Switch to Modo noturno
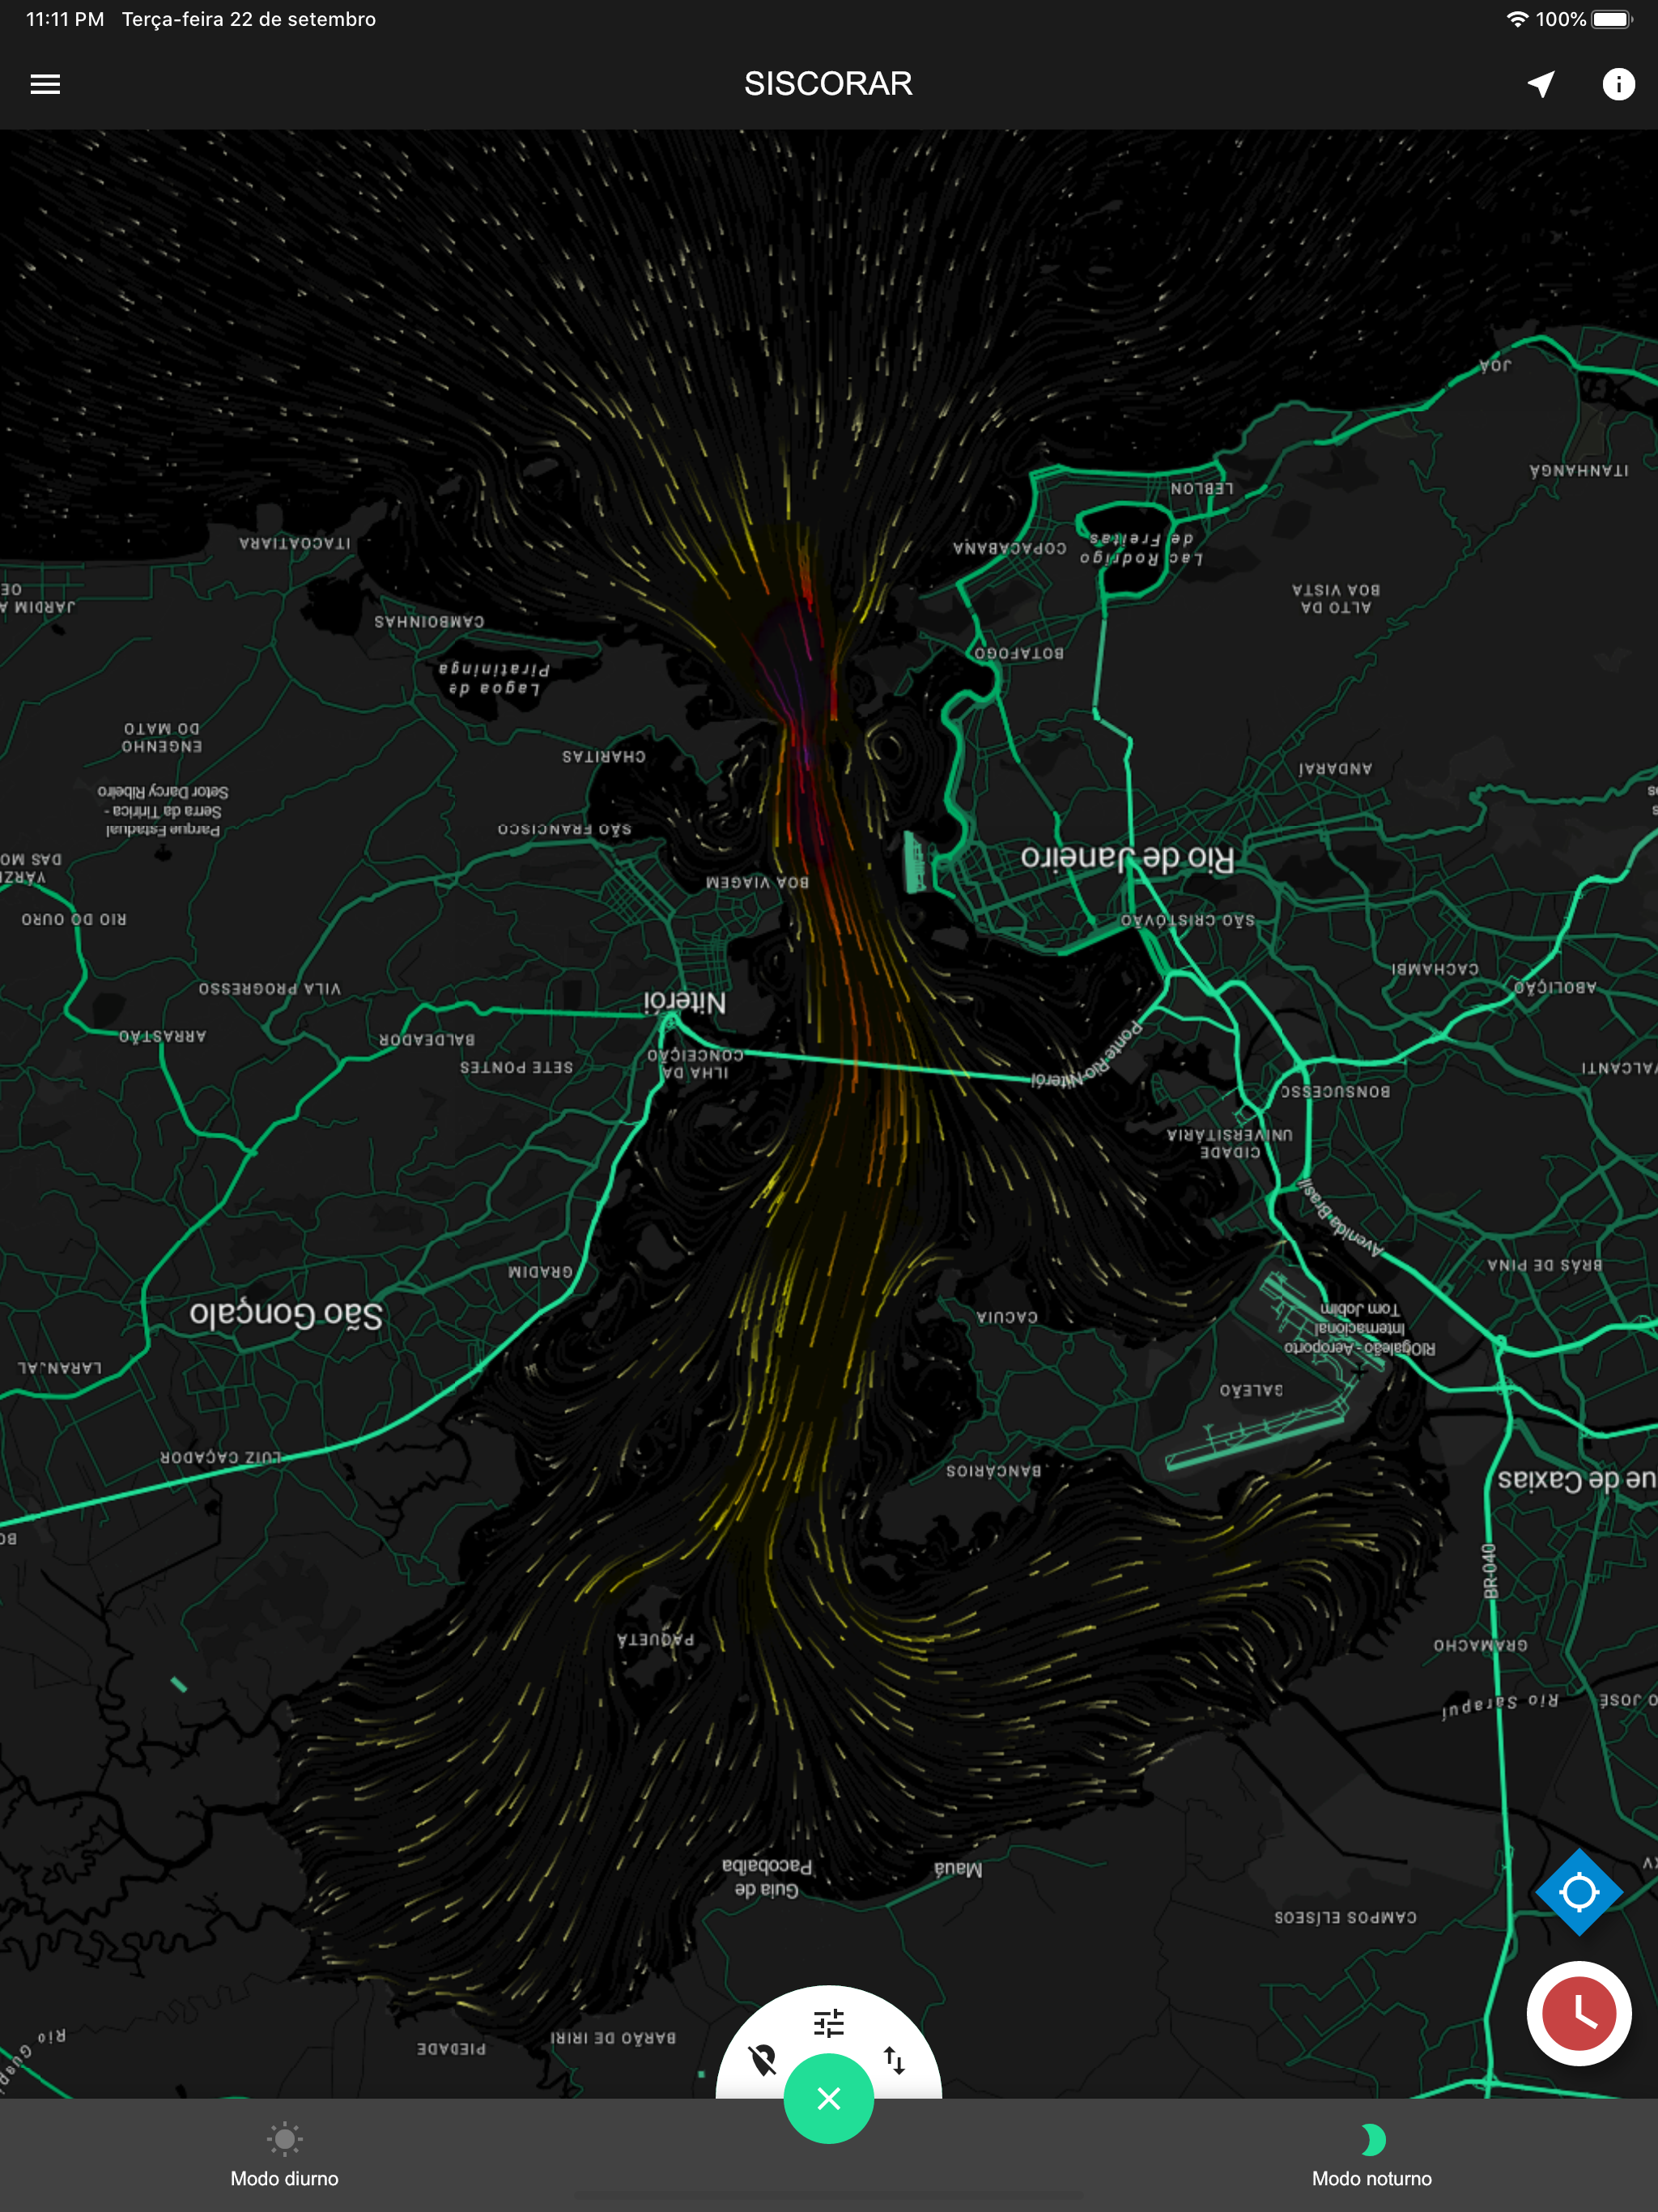This screenshot has width=1658, height=2212. pyautogui.click(x=1371, y=2177)
